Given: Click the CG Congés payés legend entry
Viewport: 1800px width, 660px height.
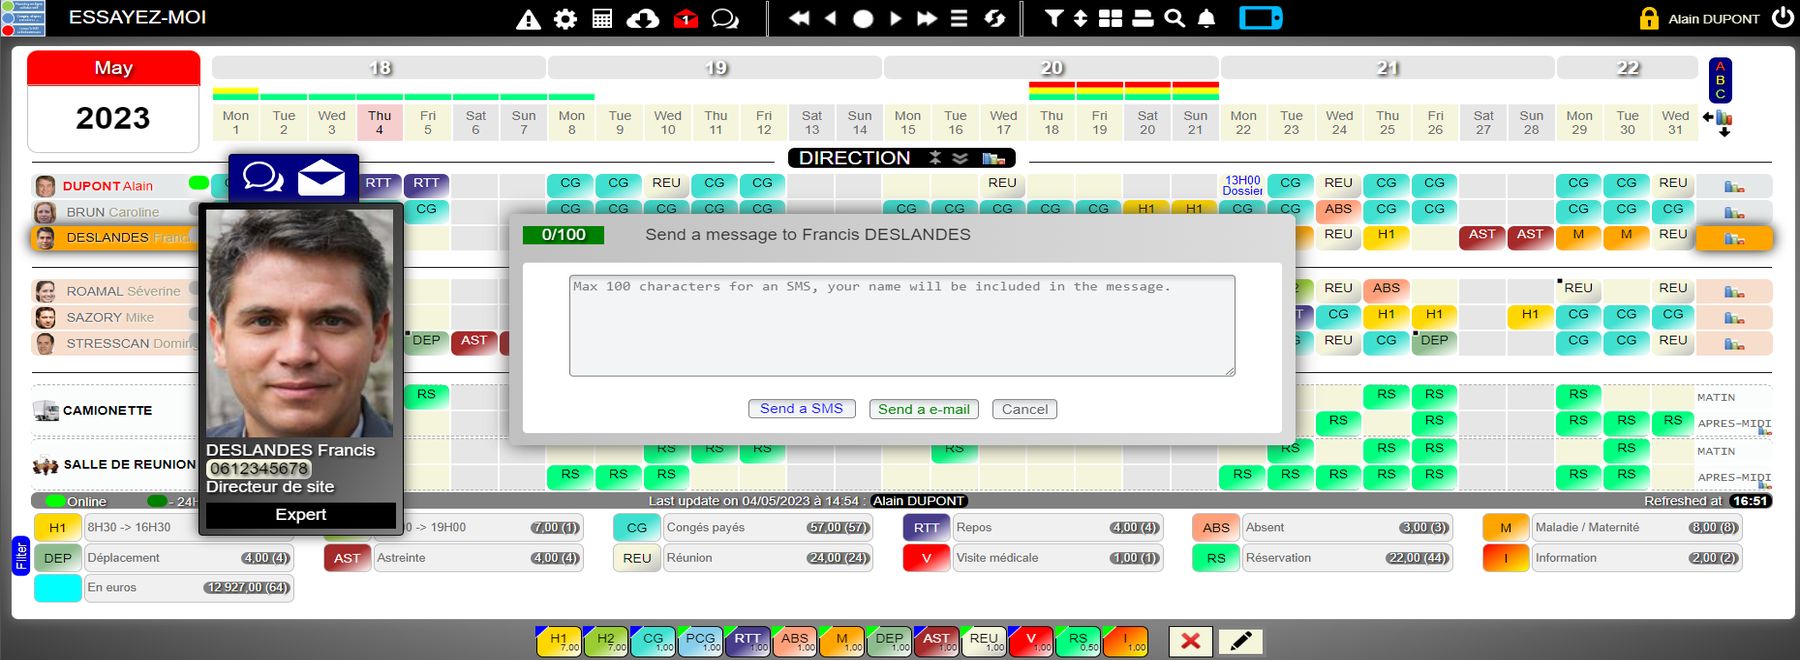Looking at the screenshot, I should [742, 528].
